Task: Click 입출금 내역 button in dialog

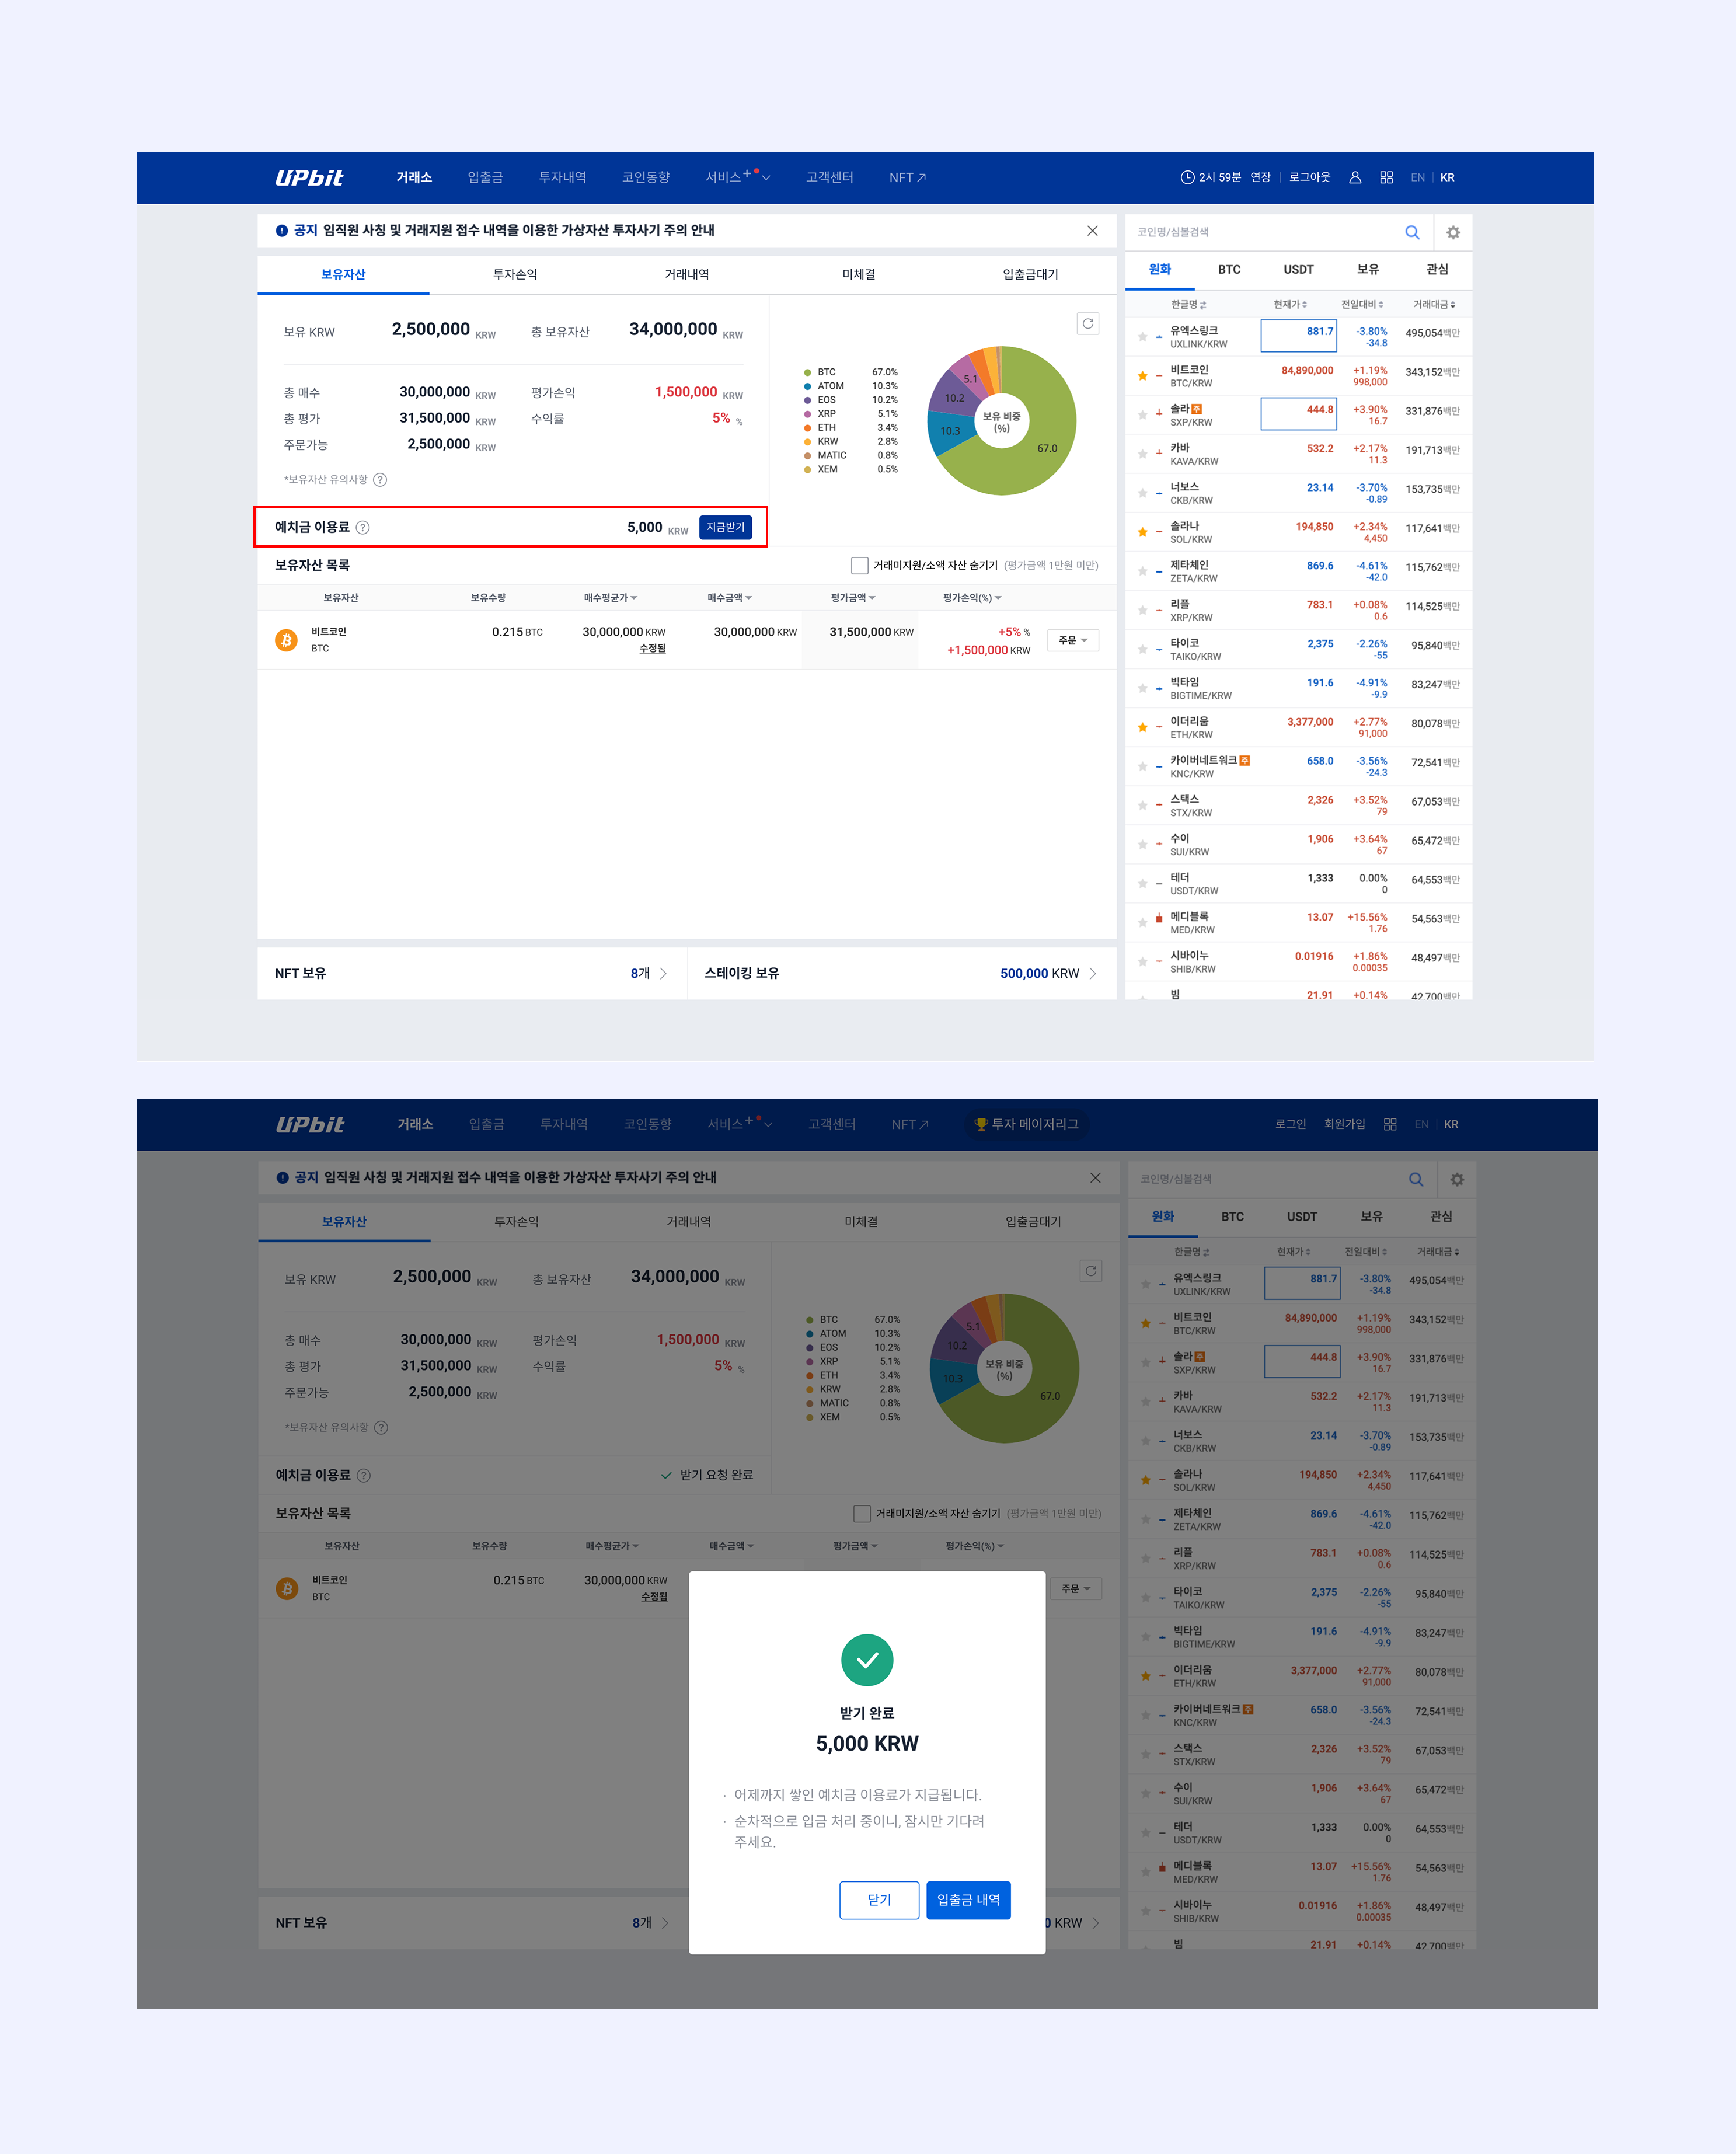Action: click(968, 1900)
